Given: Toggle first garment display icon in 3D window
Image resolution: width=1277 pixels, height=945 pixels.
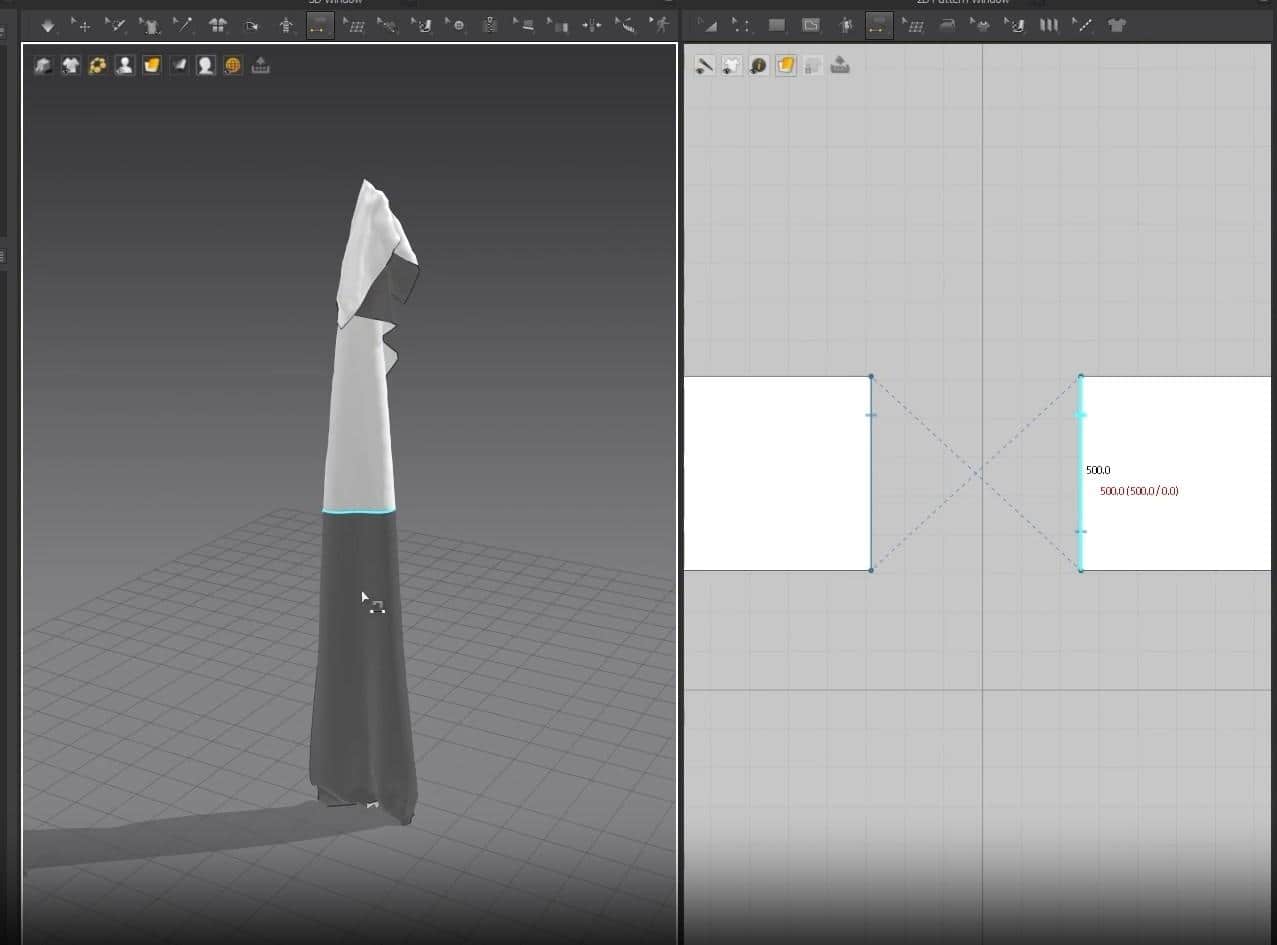Looking at the screenshot, I should pyautogui.click(x=43, y=66).
